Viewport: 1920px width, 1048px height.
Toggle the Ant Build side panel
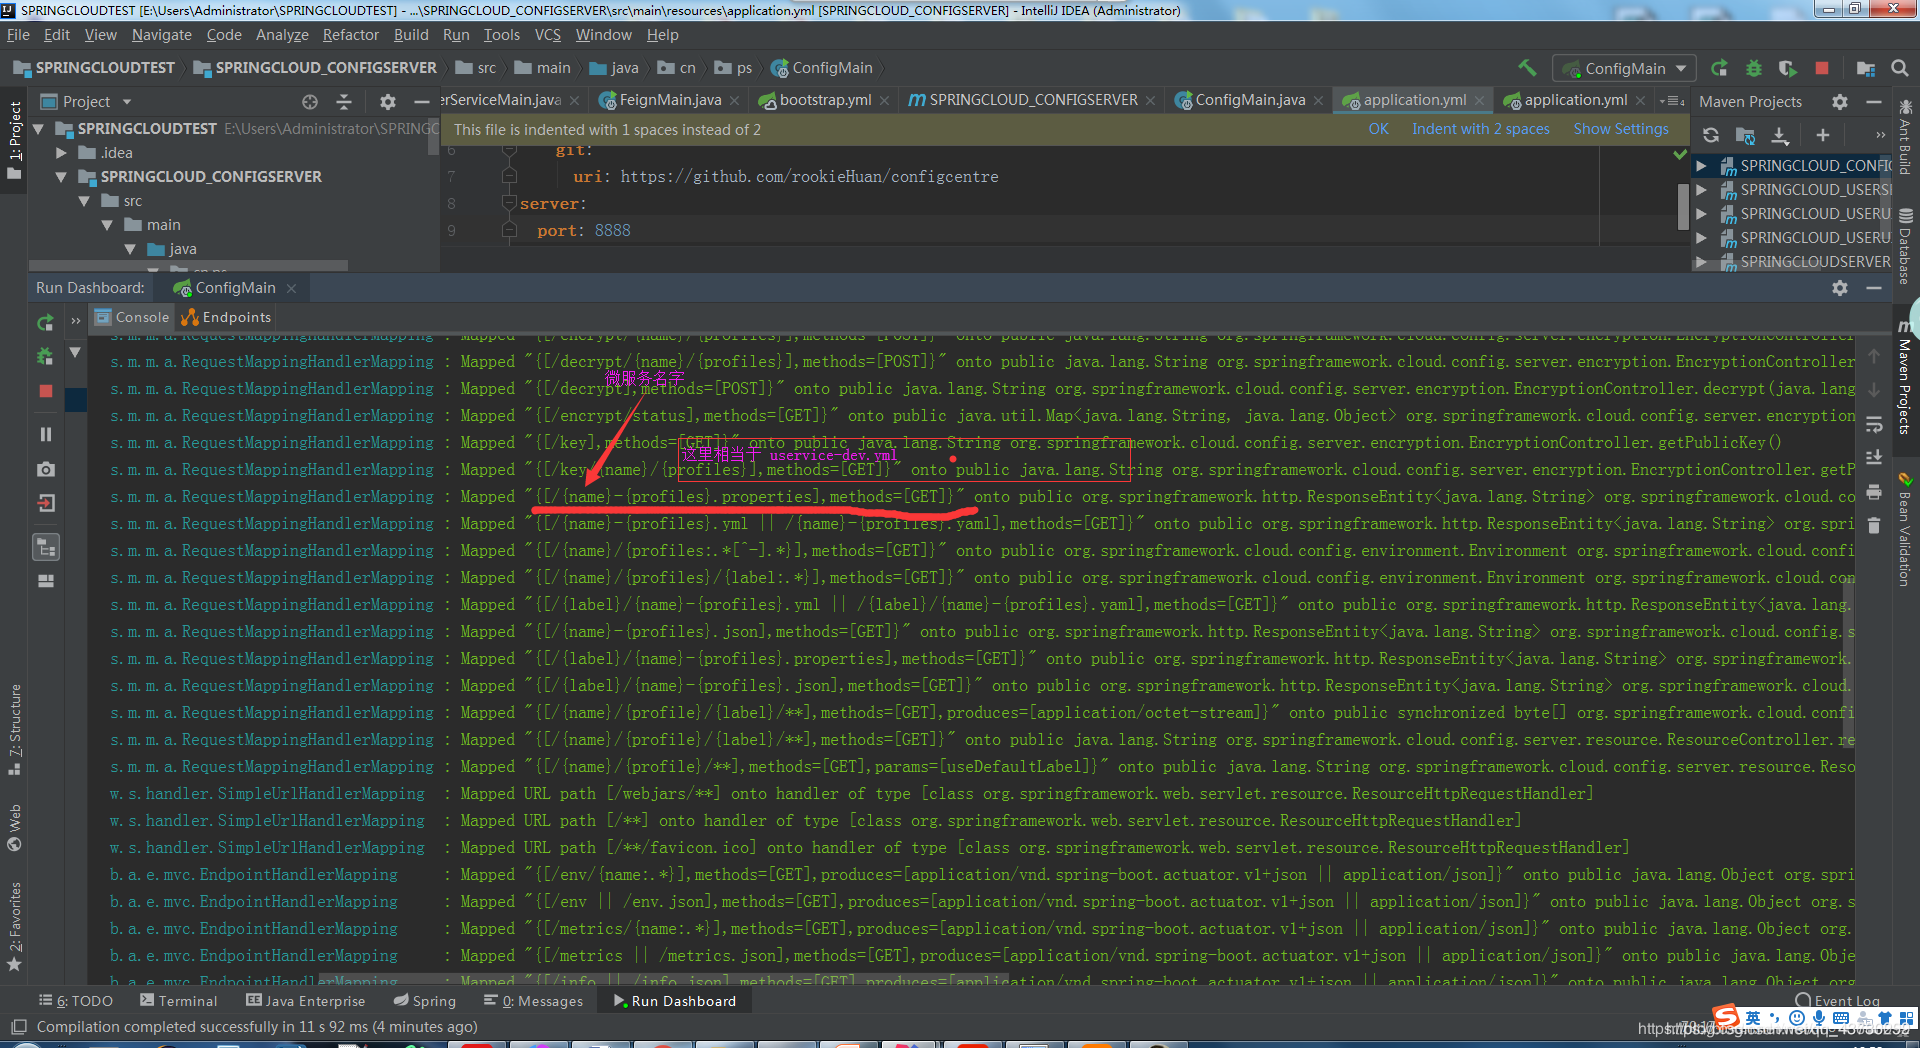click(x=1905, y=135)
